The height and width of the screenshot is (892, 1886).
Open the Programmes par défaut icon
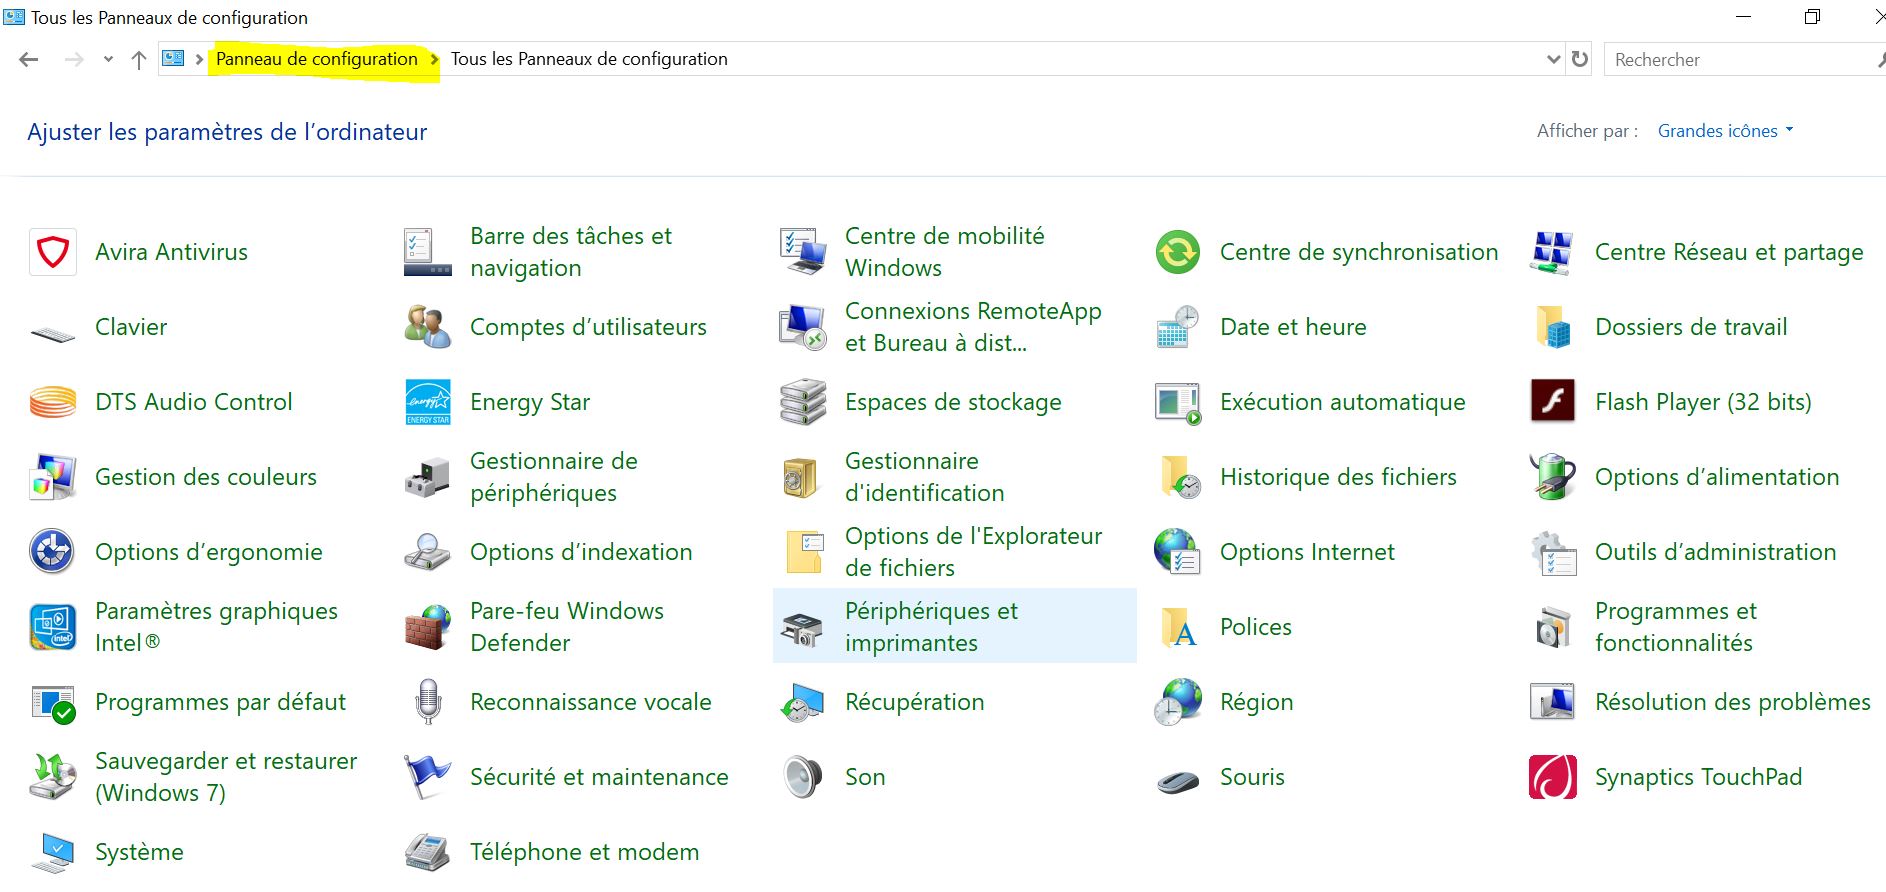tap(53, 704)
